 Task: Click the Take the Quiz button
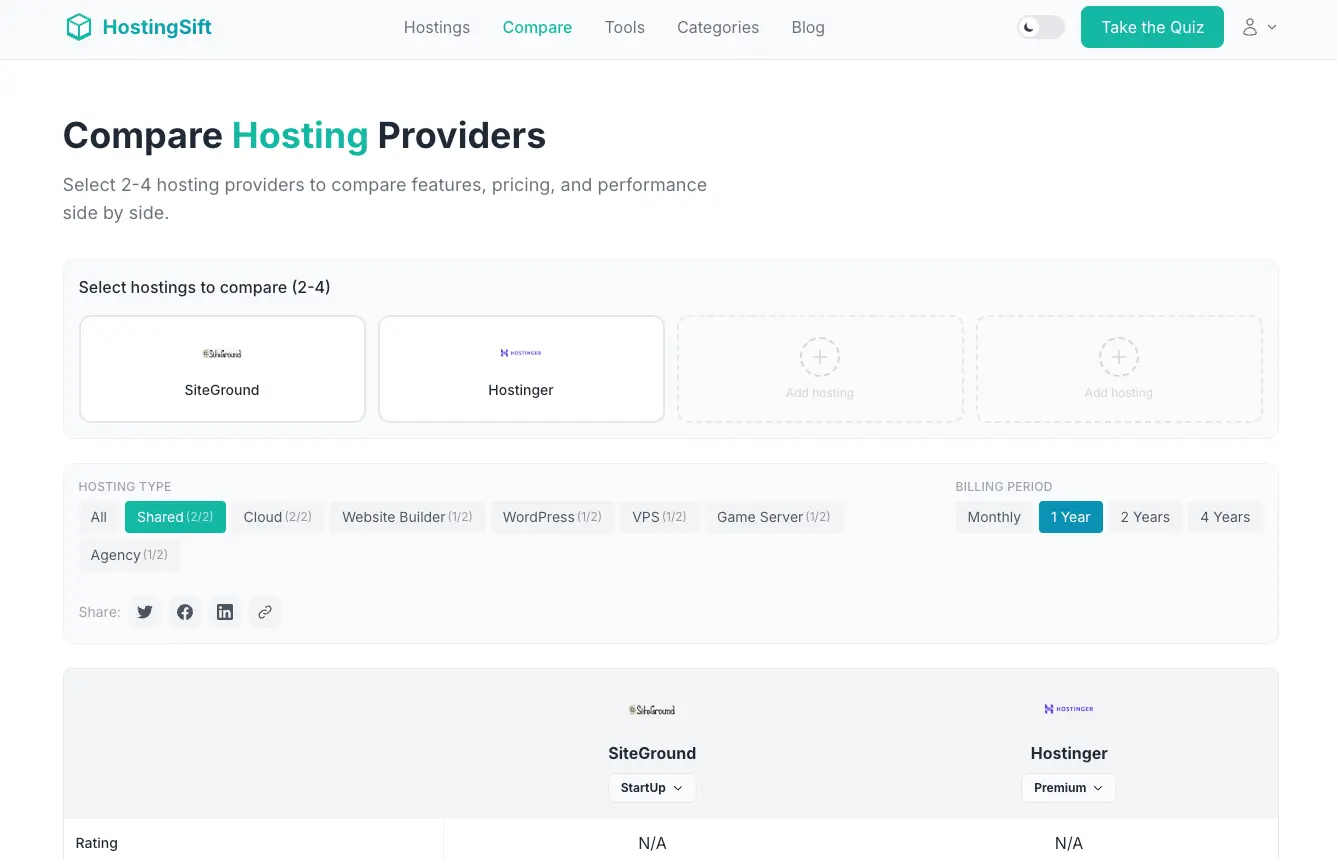(x=1152, y=27)
